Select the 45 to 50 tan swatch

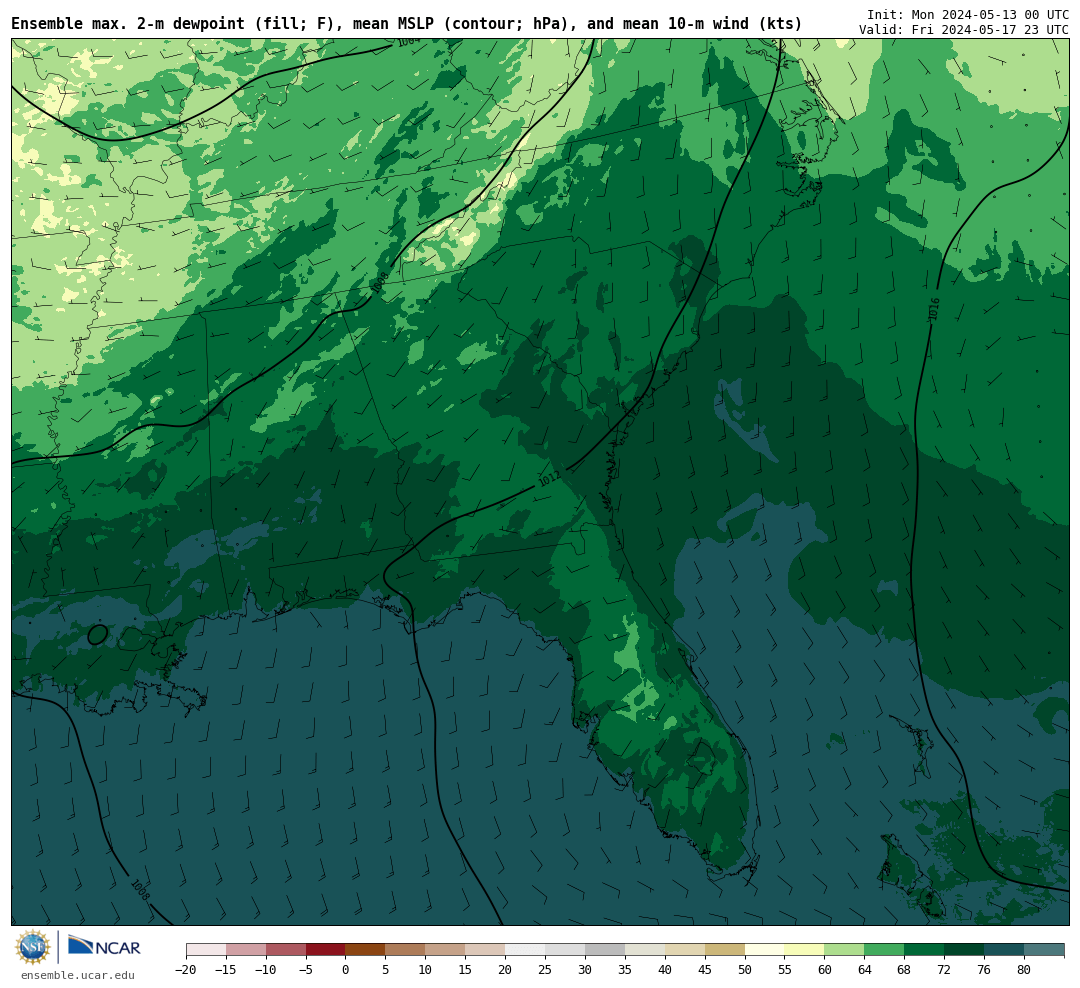725,950
